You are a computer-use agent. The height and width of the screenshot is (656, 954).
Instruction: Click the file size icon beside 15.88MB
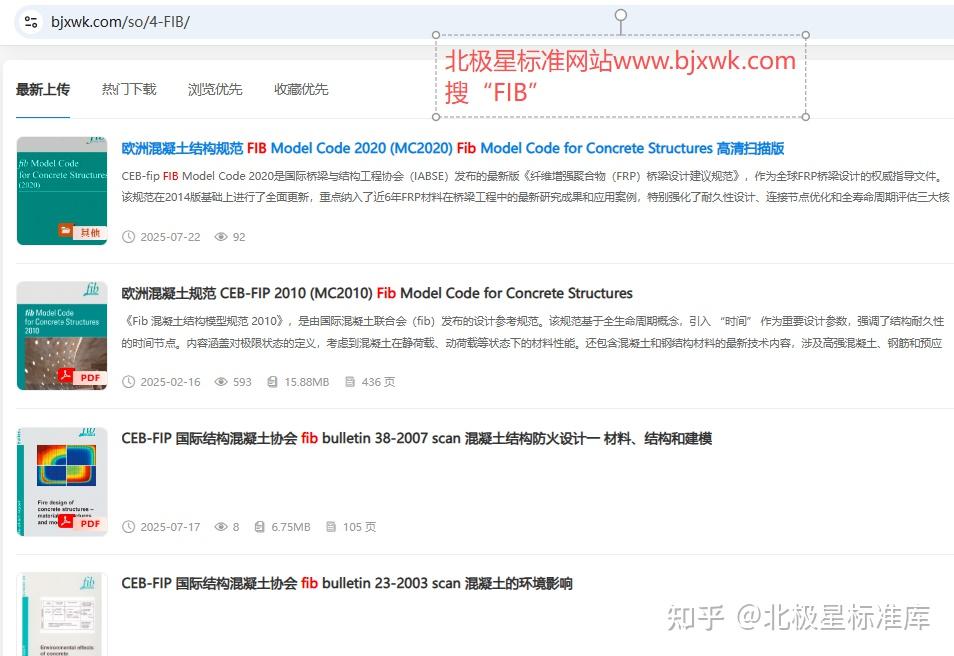pos(273,382)
